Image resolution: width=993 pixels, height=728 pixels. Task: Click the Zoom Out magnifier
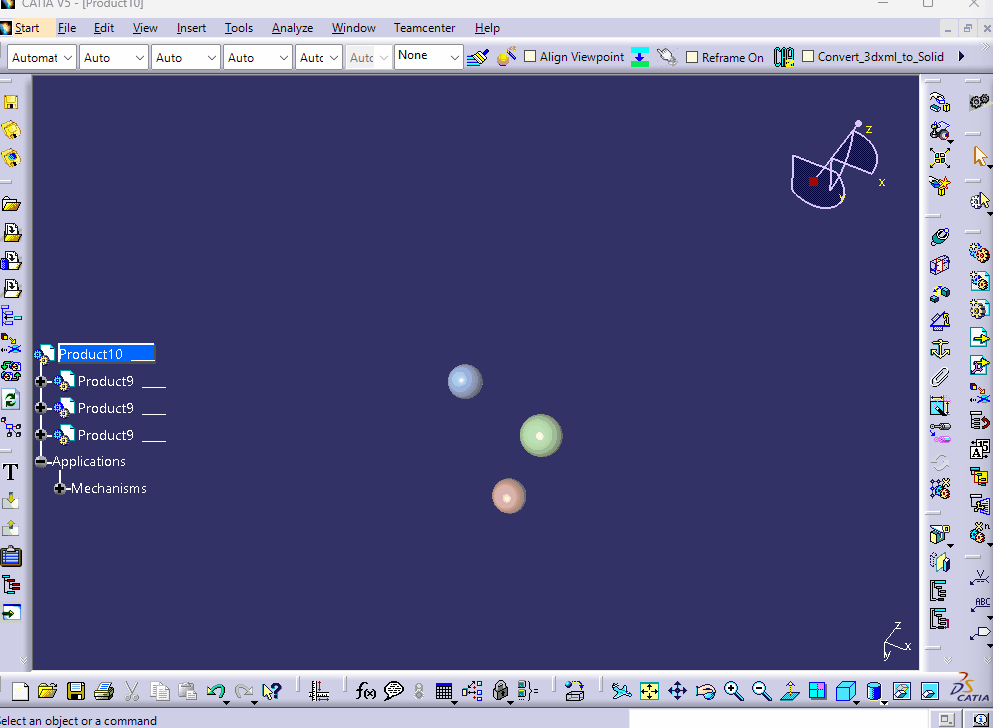761,691
